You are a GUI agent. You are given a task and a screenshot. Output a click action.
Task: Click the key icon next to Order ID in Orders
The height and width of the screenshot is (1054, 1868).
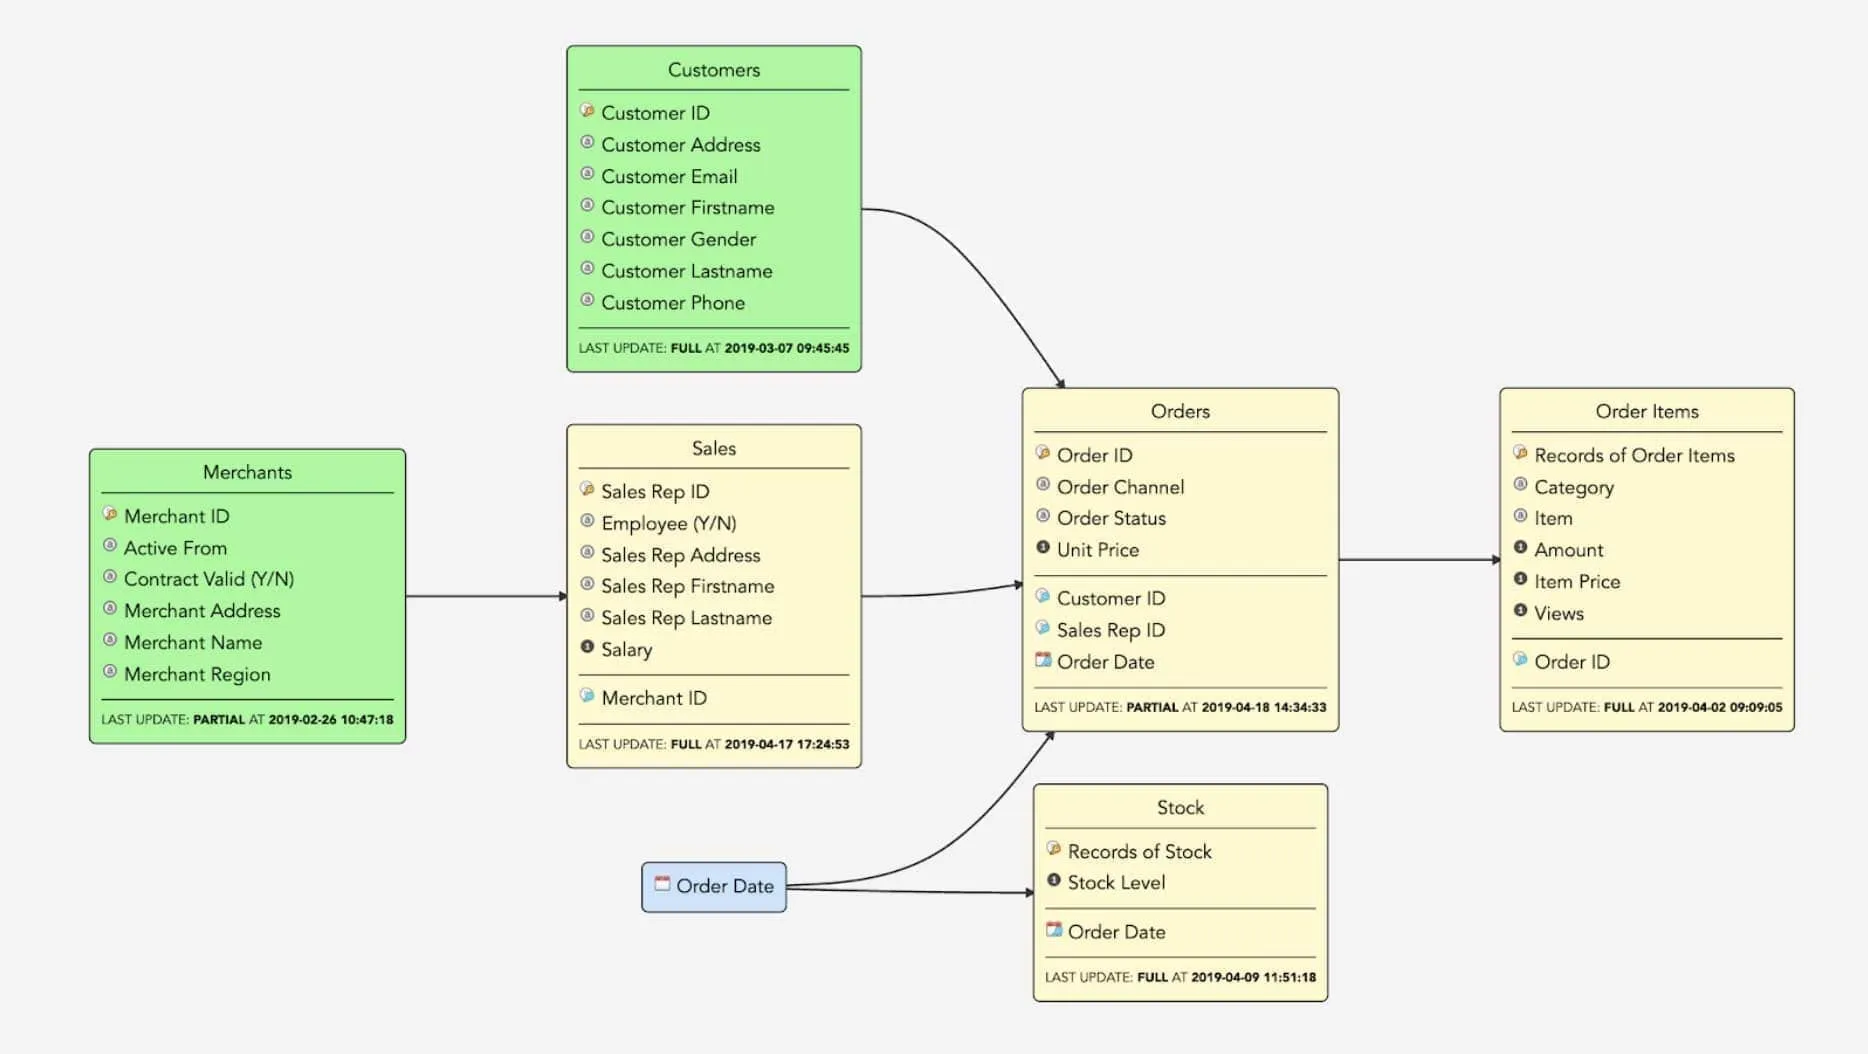[x=1041, y=454]
